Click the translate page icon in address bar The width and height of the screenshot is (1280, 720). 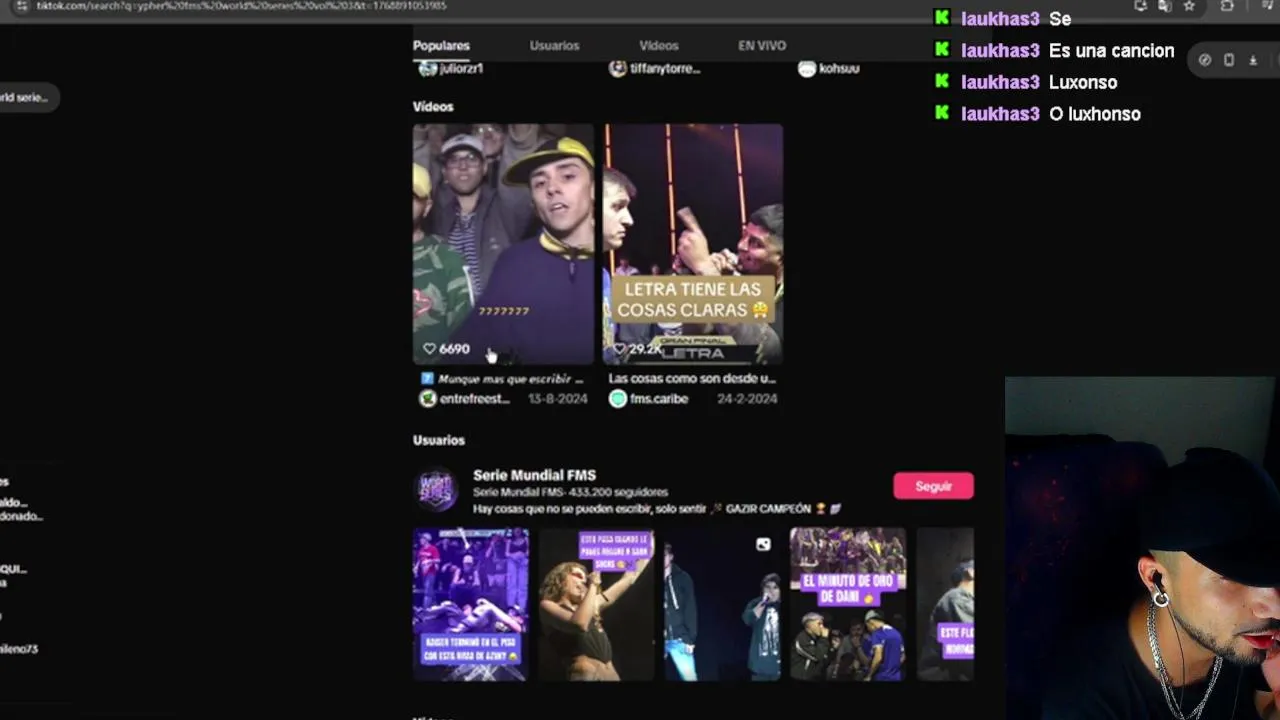pos(1164,6)
